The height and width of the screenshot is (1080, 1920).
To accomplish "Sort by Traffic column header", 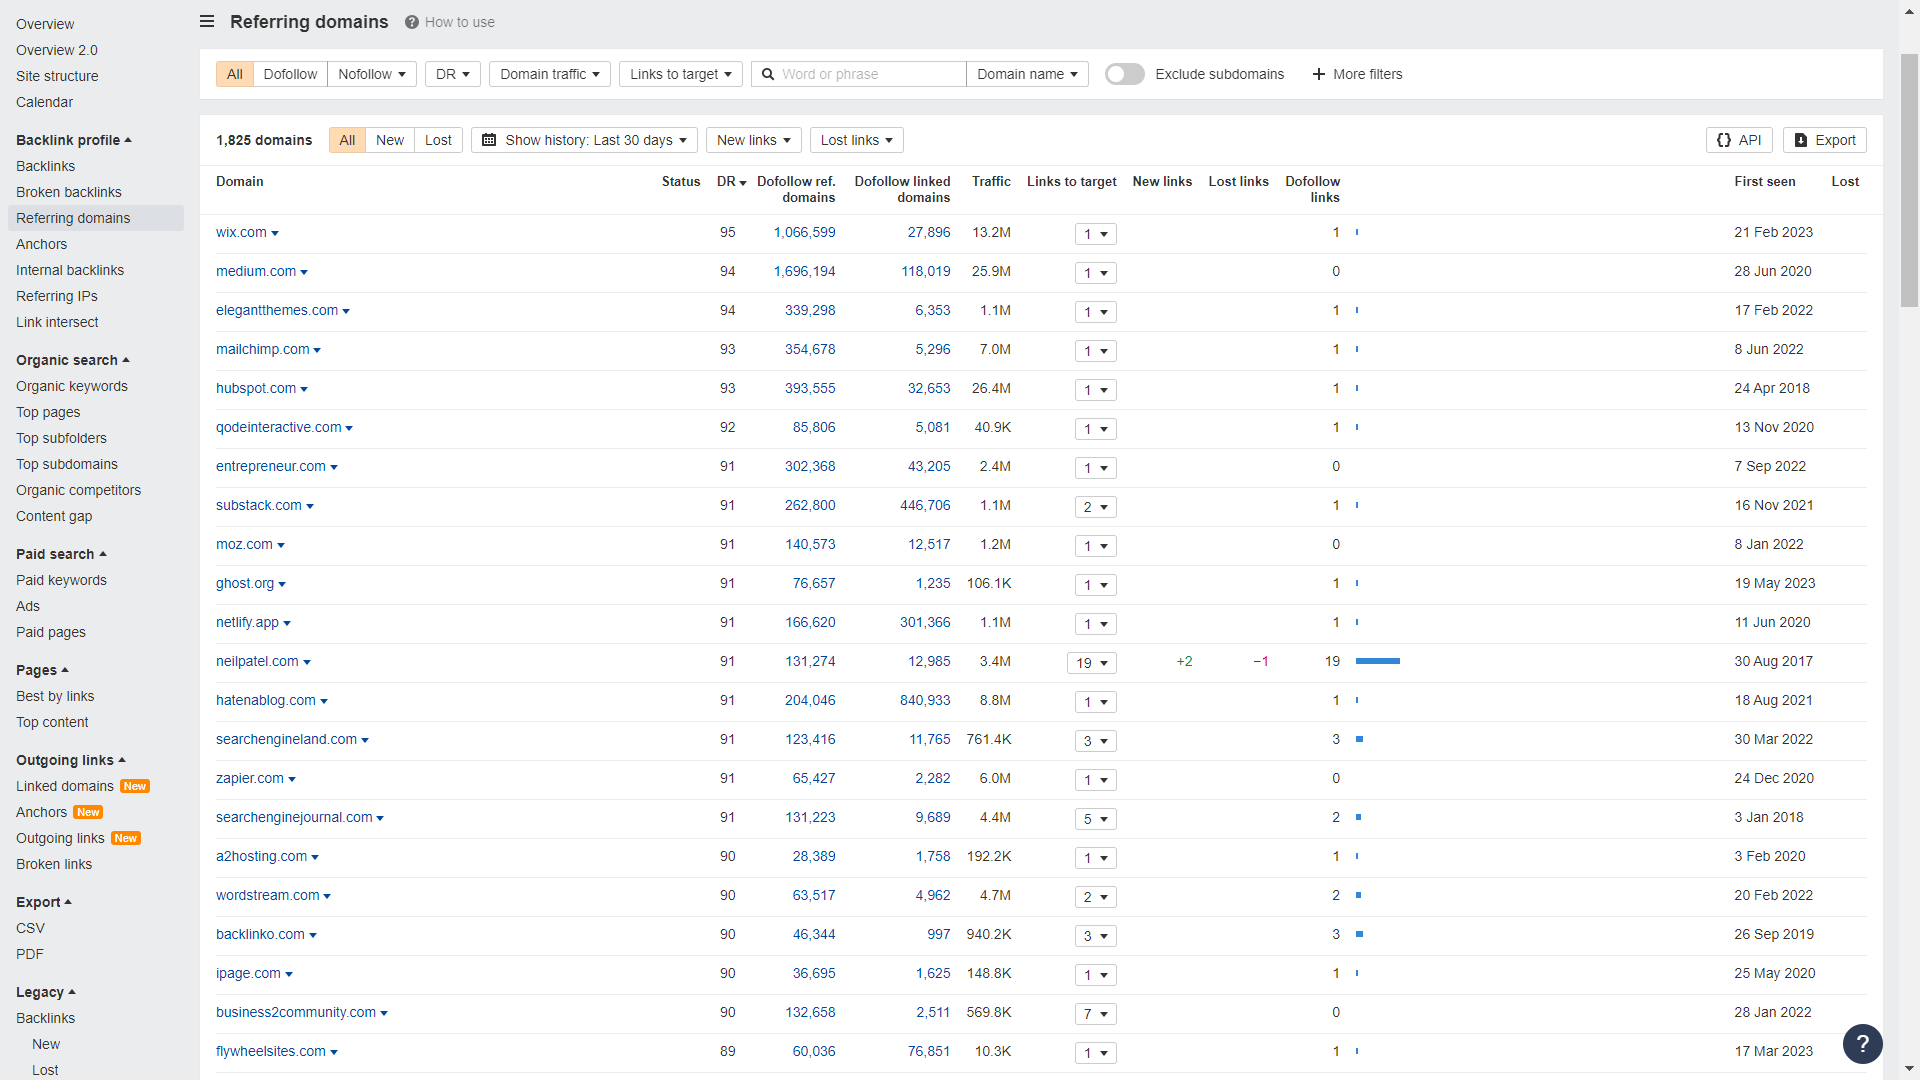I will coord(991,181).
